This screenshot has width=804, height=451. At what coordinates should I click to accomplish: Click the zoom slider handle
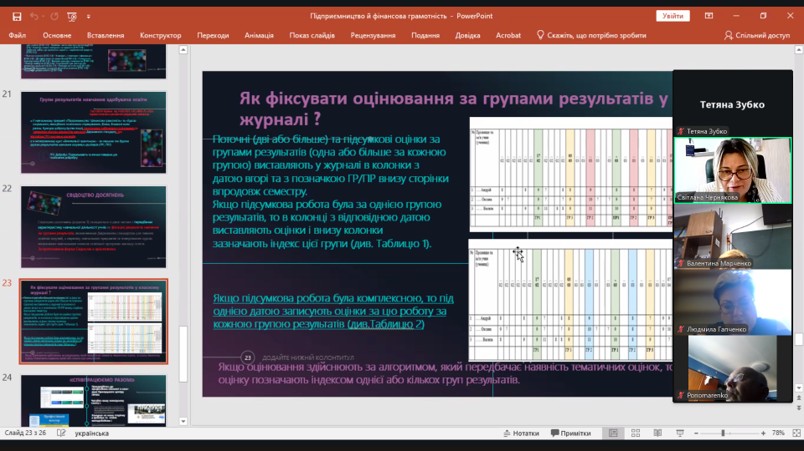pos(723,433)
